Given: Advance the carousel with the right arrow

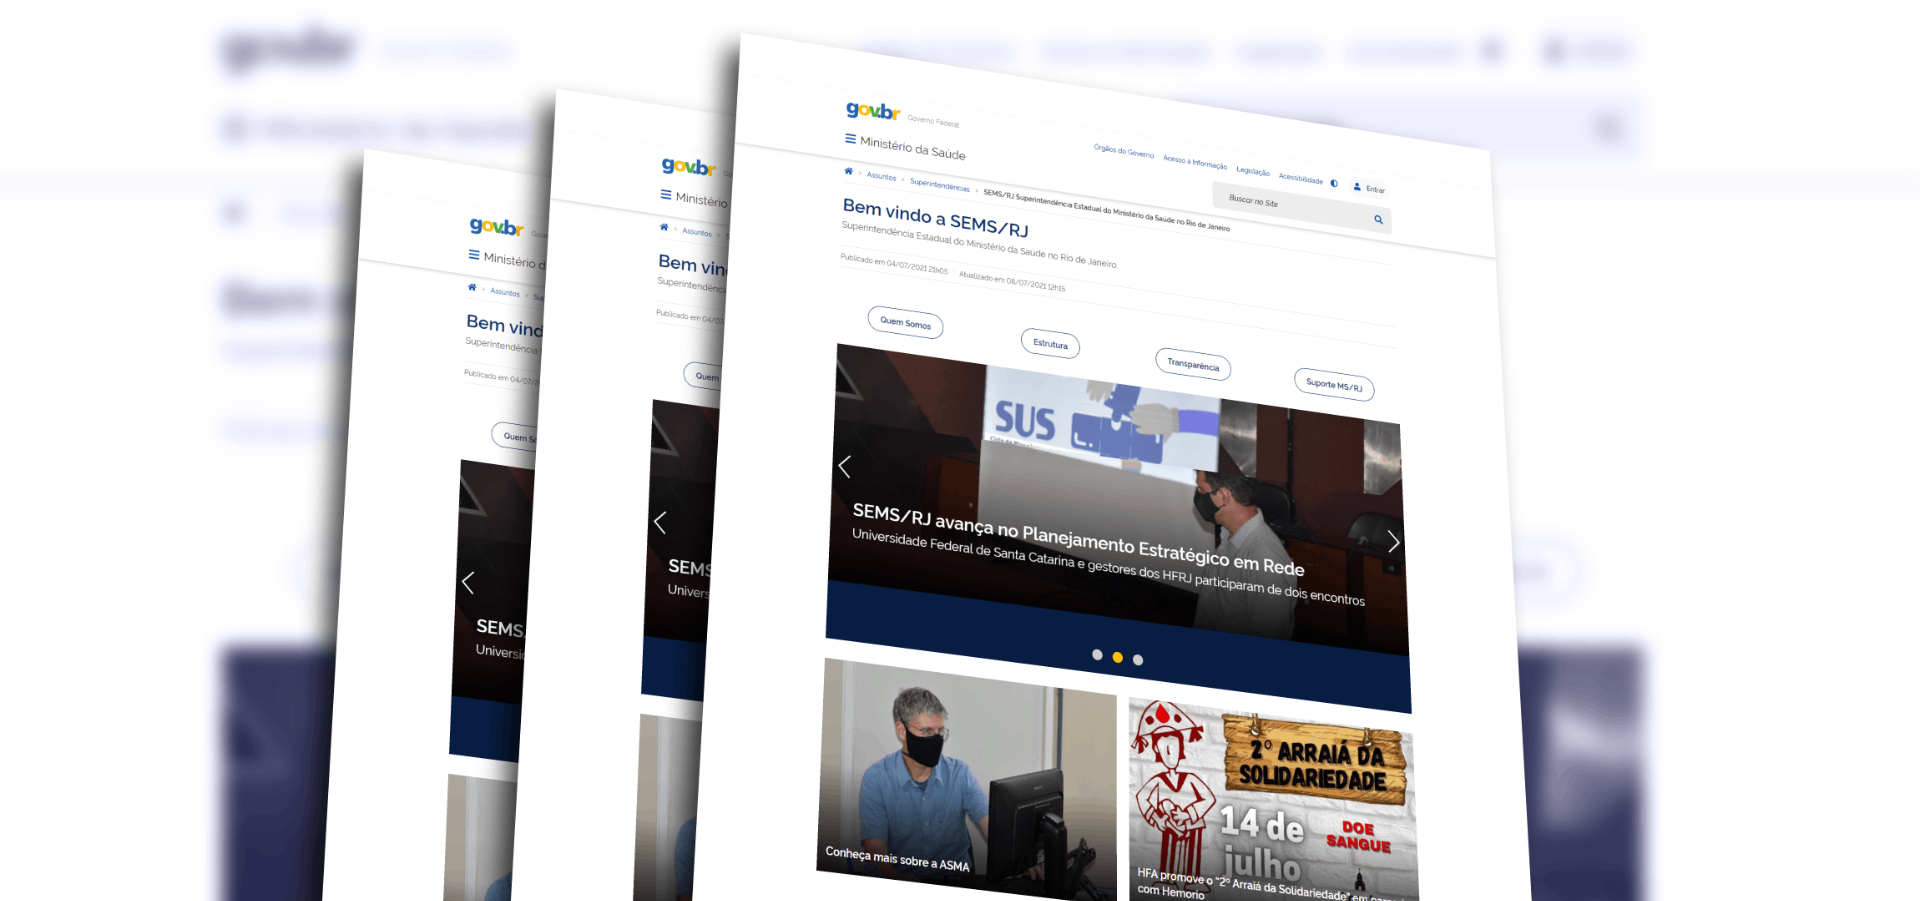Looking at the screenshot, I should pos(1393,541).
